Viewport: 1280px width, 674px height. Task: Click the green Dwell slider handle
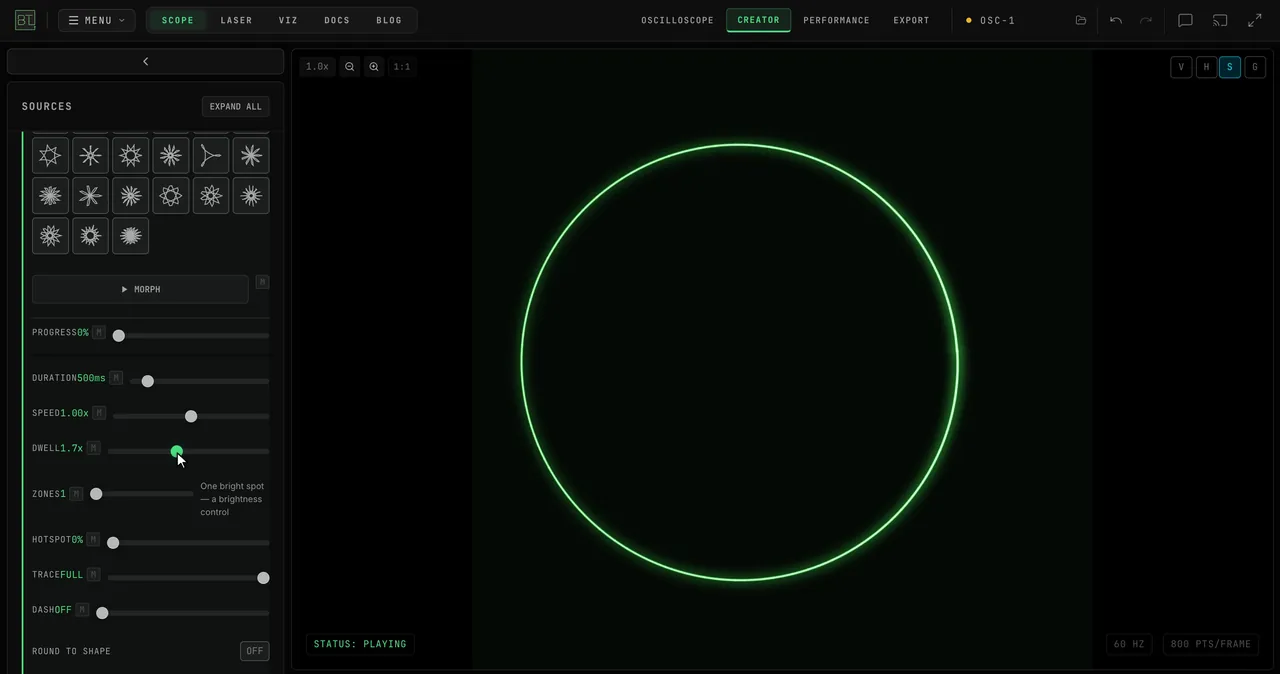(x=177, y=451)
